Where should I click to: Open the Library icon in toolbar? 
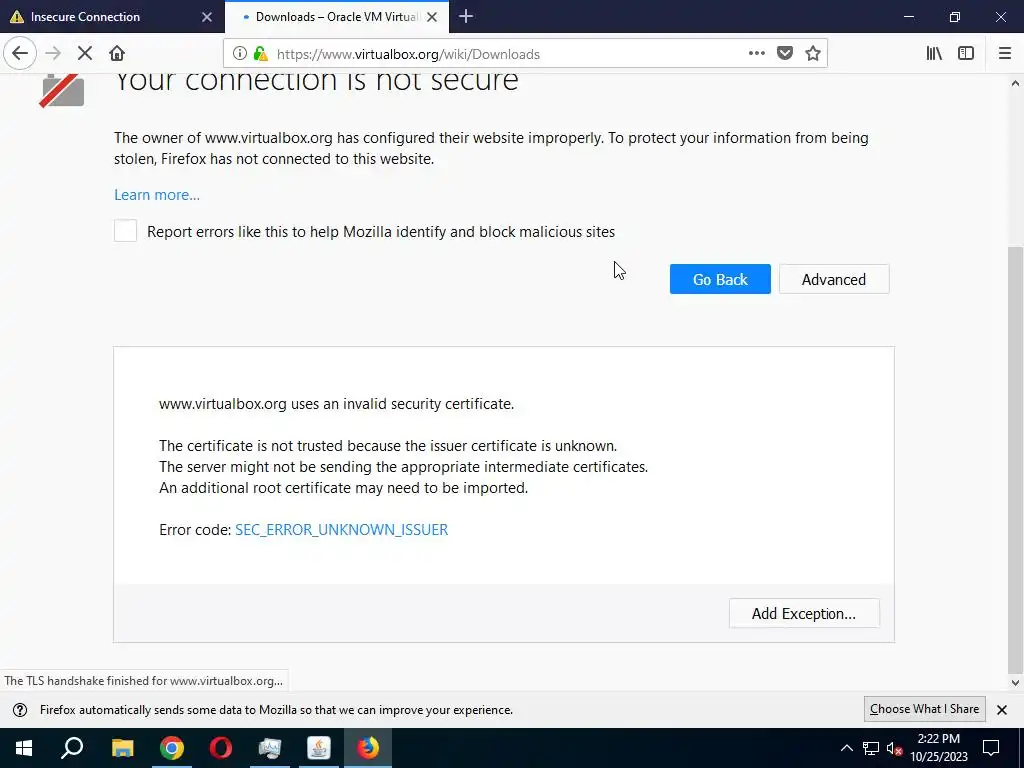tap(934, 53)
